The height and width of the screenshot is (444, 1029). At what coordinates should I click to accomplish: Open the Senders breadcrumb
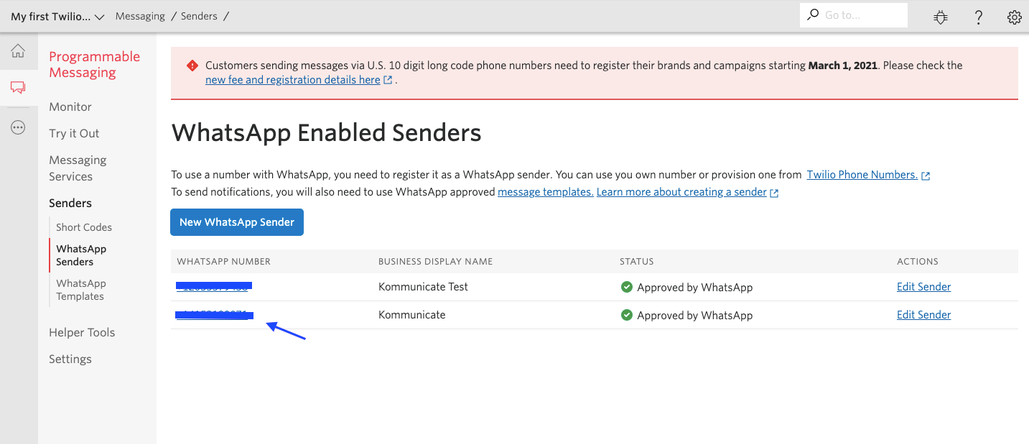point(198,16)
